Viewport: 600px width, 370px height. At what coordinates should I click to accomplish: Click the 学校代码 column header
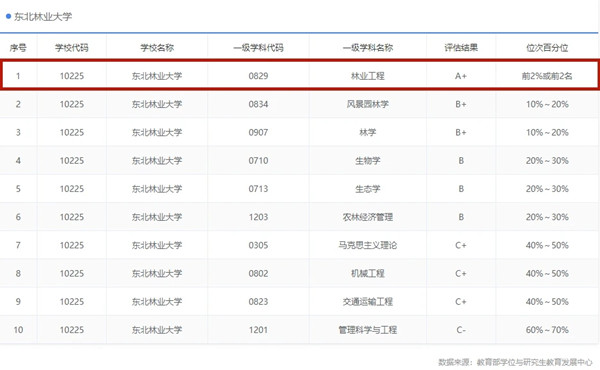72,48
